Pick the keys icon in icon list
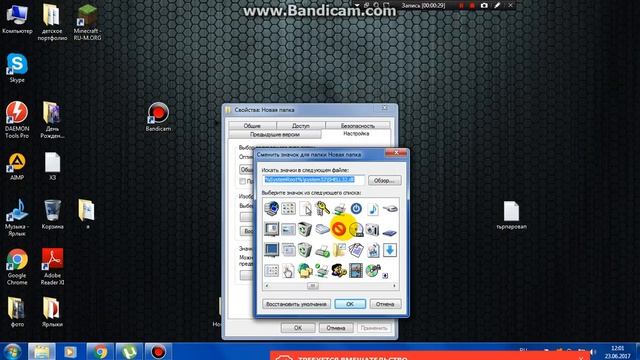This screenshot has height=360, width=640. 322,209
